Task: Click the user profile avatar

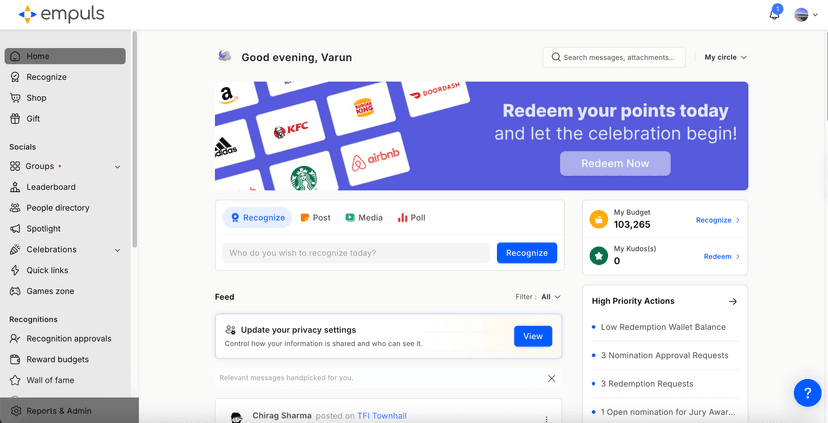Action: 801,14
